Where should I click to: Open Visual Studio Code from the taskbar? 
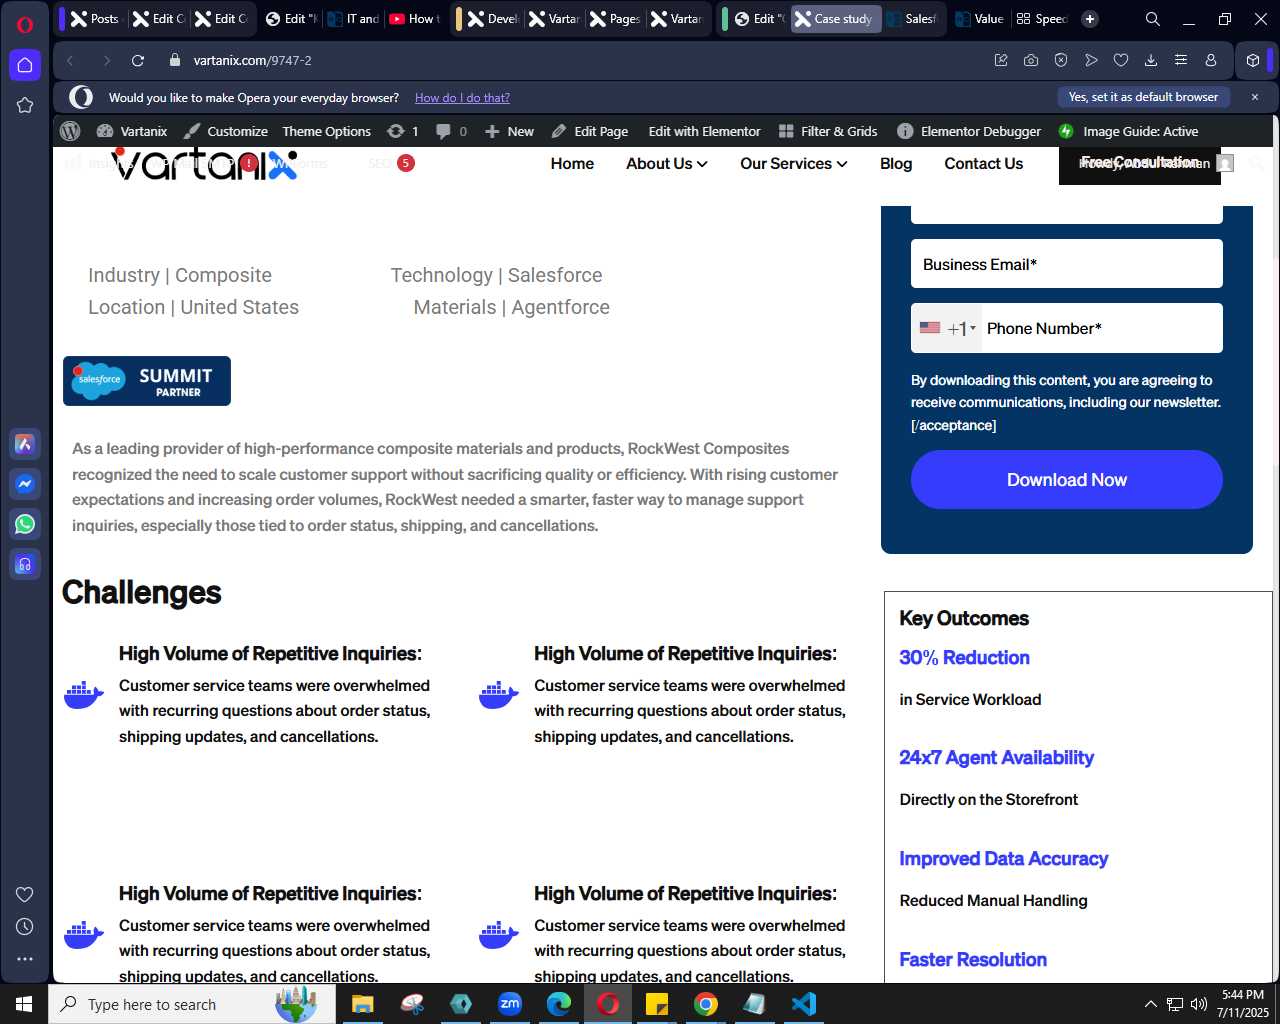(804, 1004)
